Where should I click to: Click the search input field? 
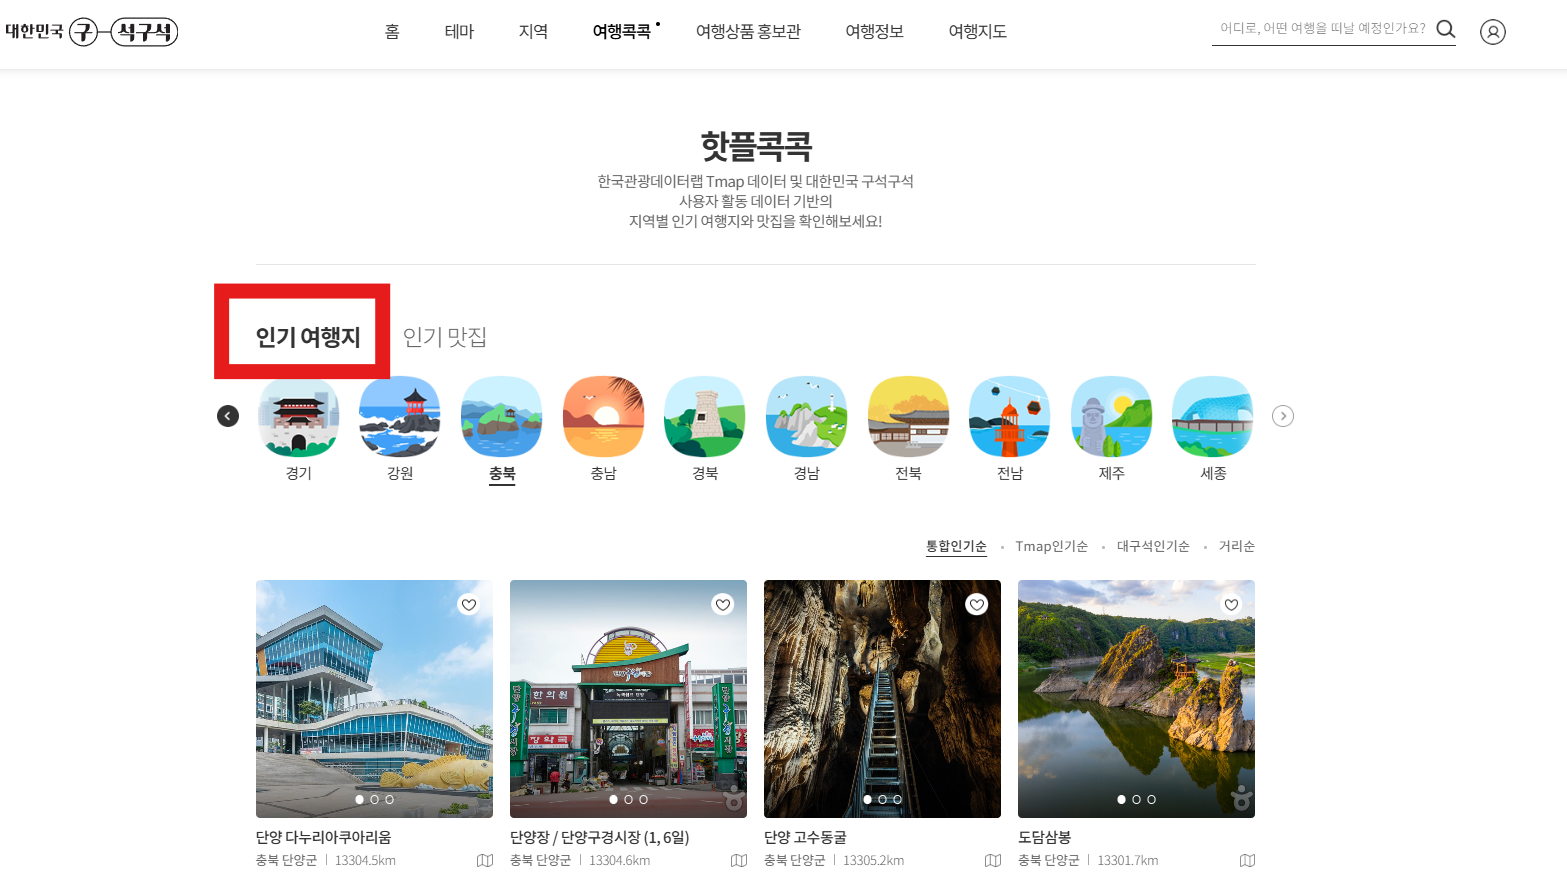point(1320,29)
